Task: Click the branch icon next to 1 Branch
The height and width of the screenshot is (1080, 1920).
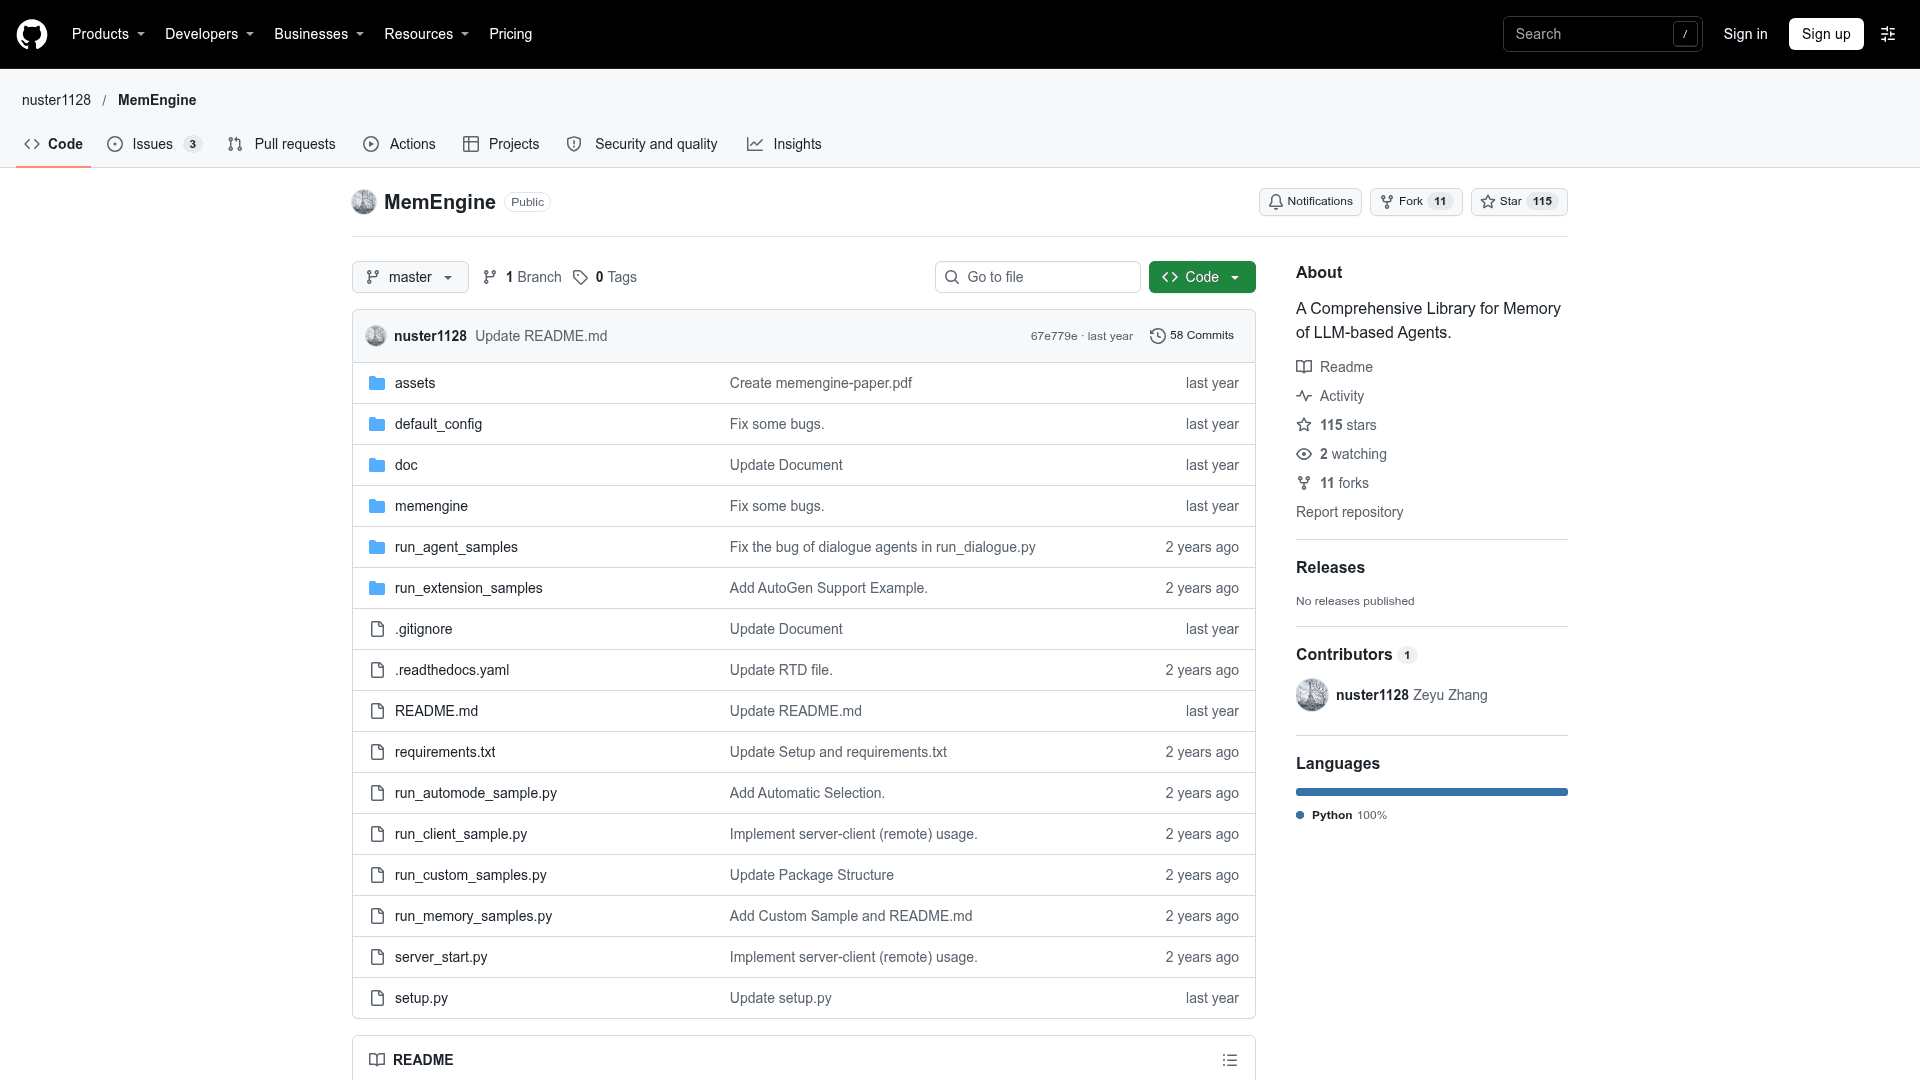Action: [490, 277]
